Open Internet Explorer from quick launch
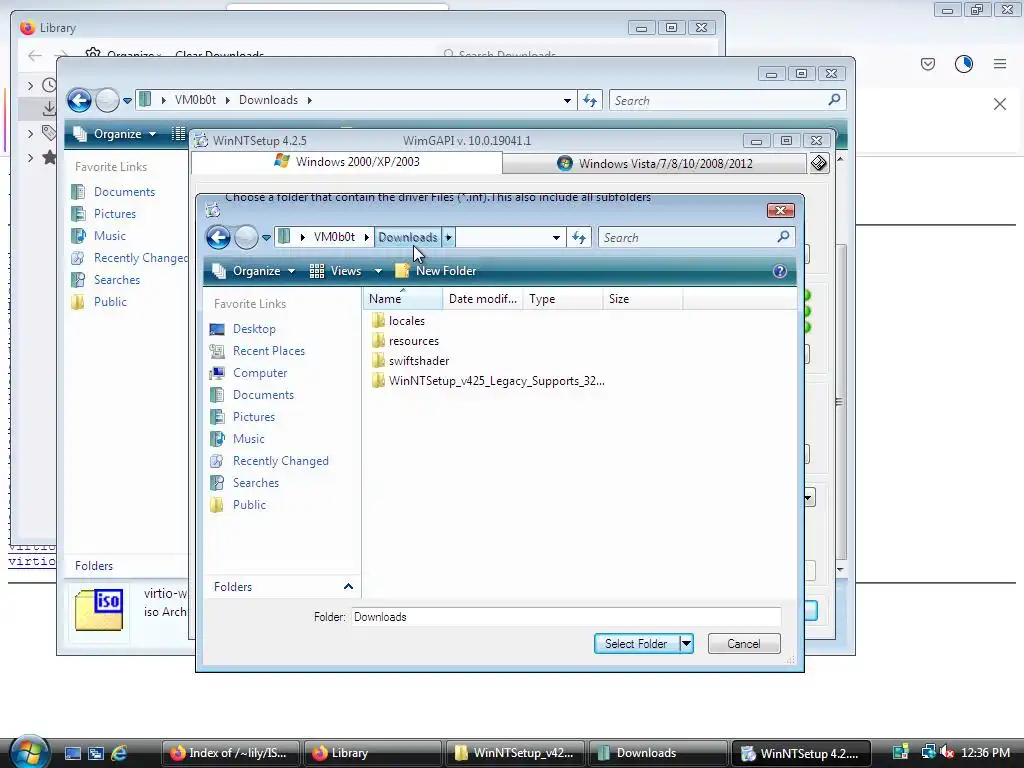Screen dimensions: 1024x768 (119, 753)
